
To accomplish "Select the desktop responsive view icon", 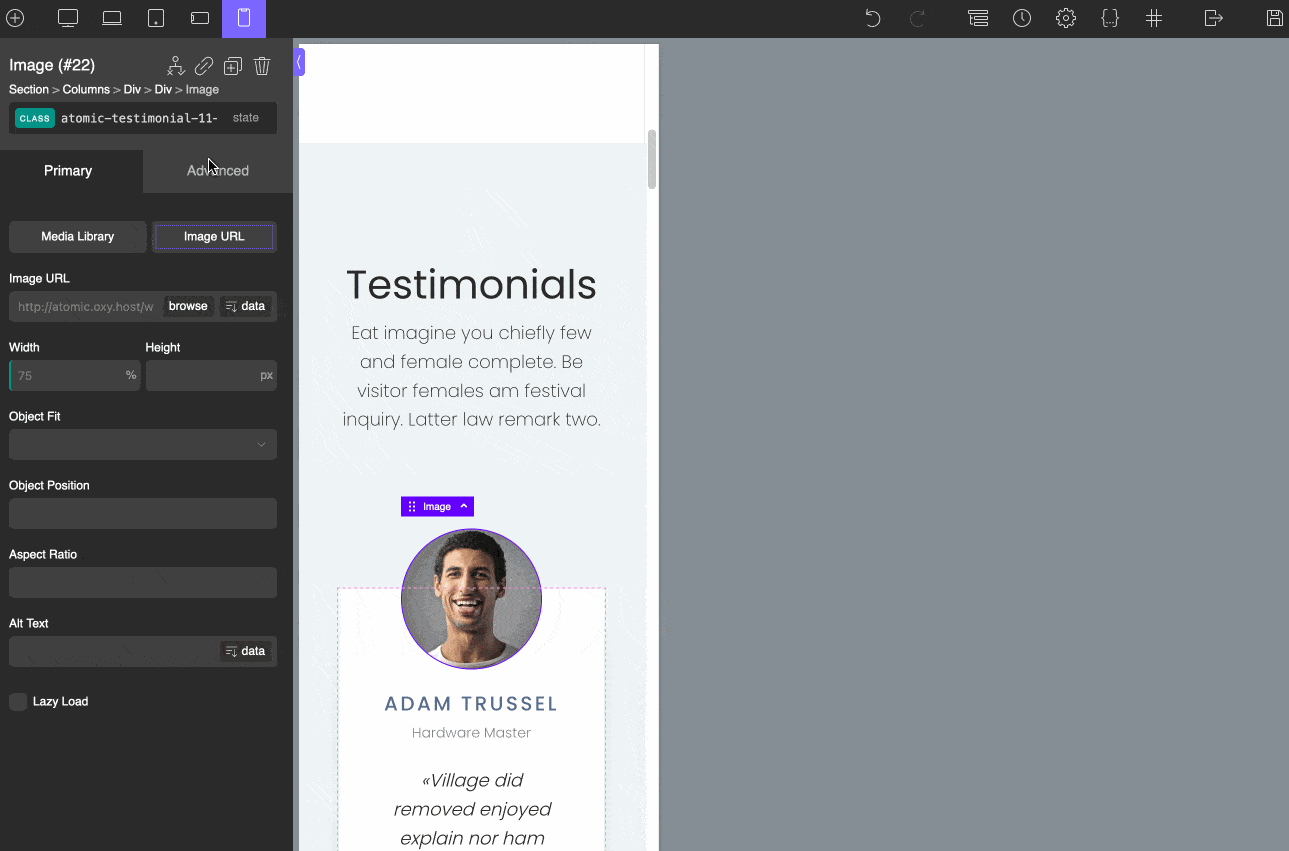I will (65, 17).
